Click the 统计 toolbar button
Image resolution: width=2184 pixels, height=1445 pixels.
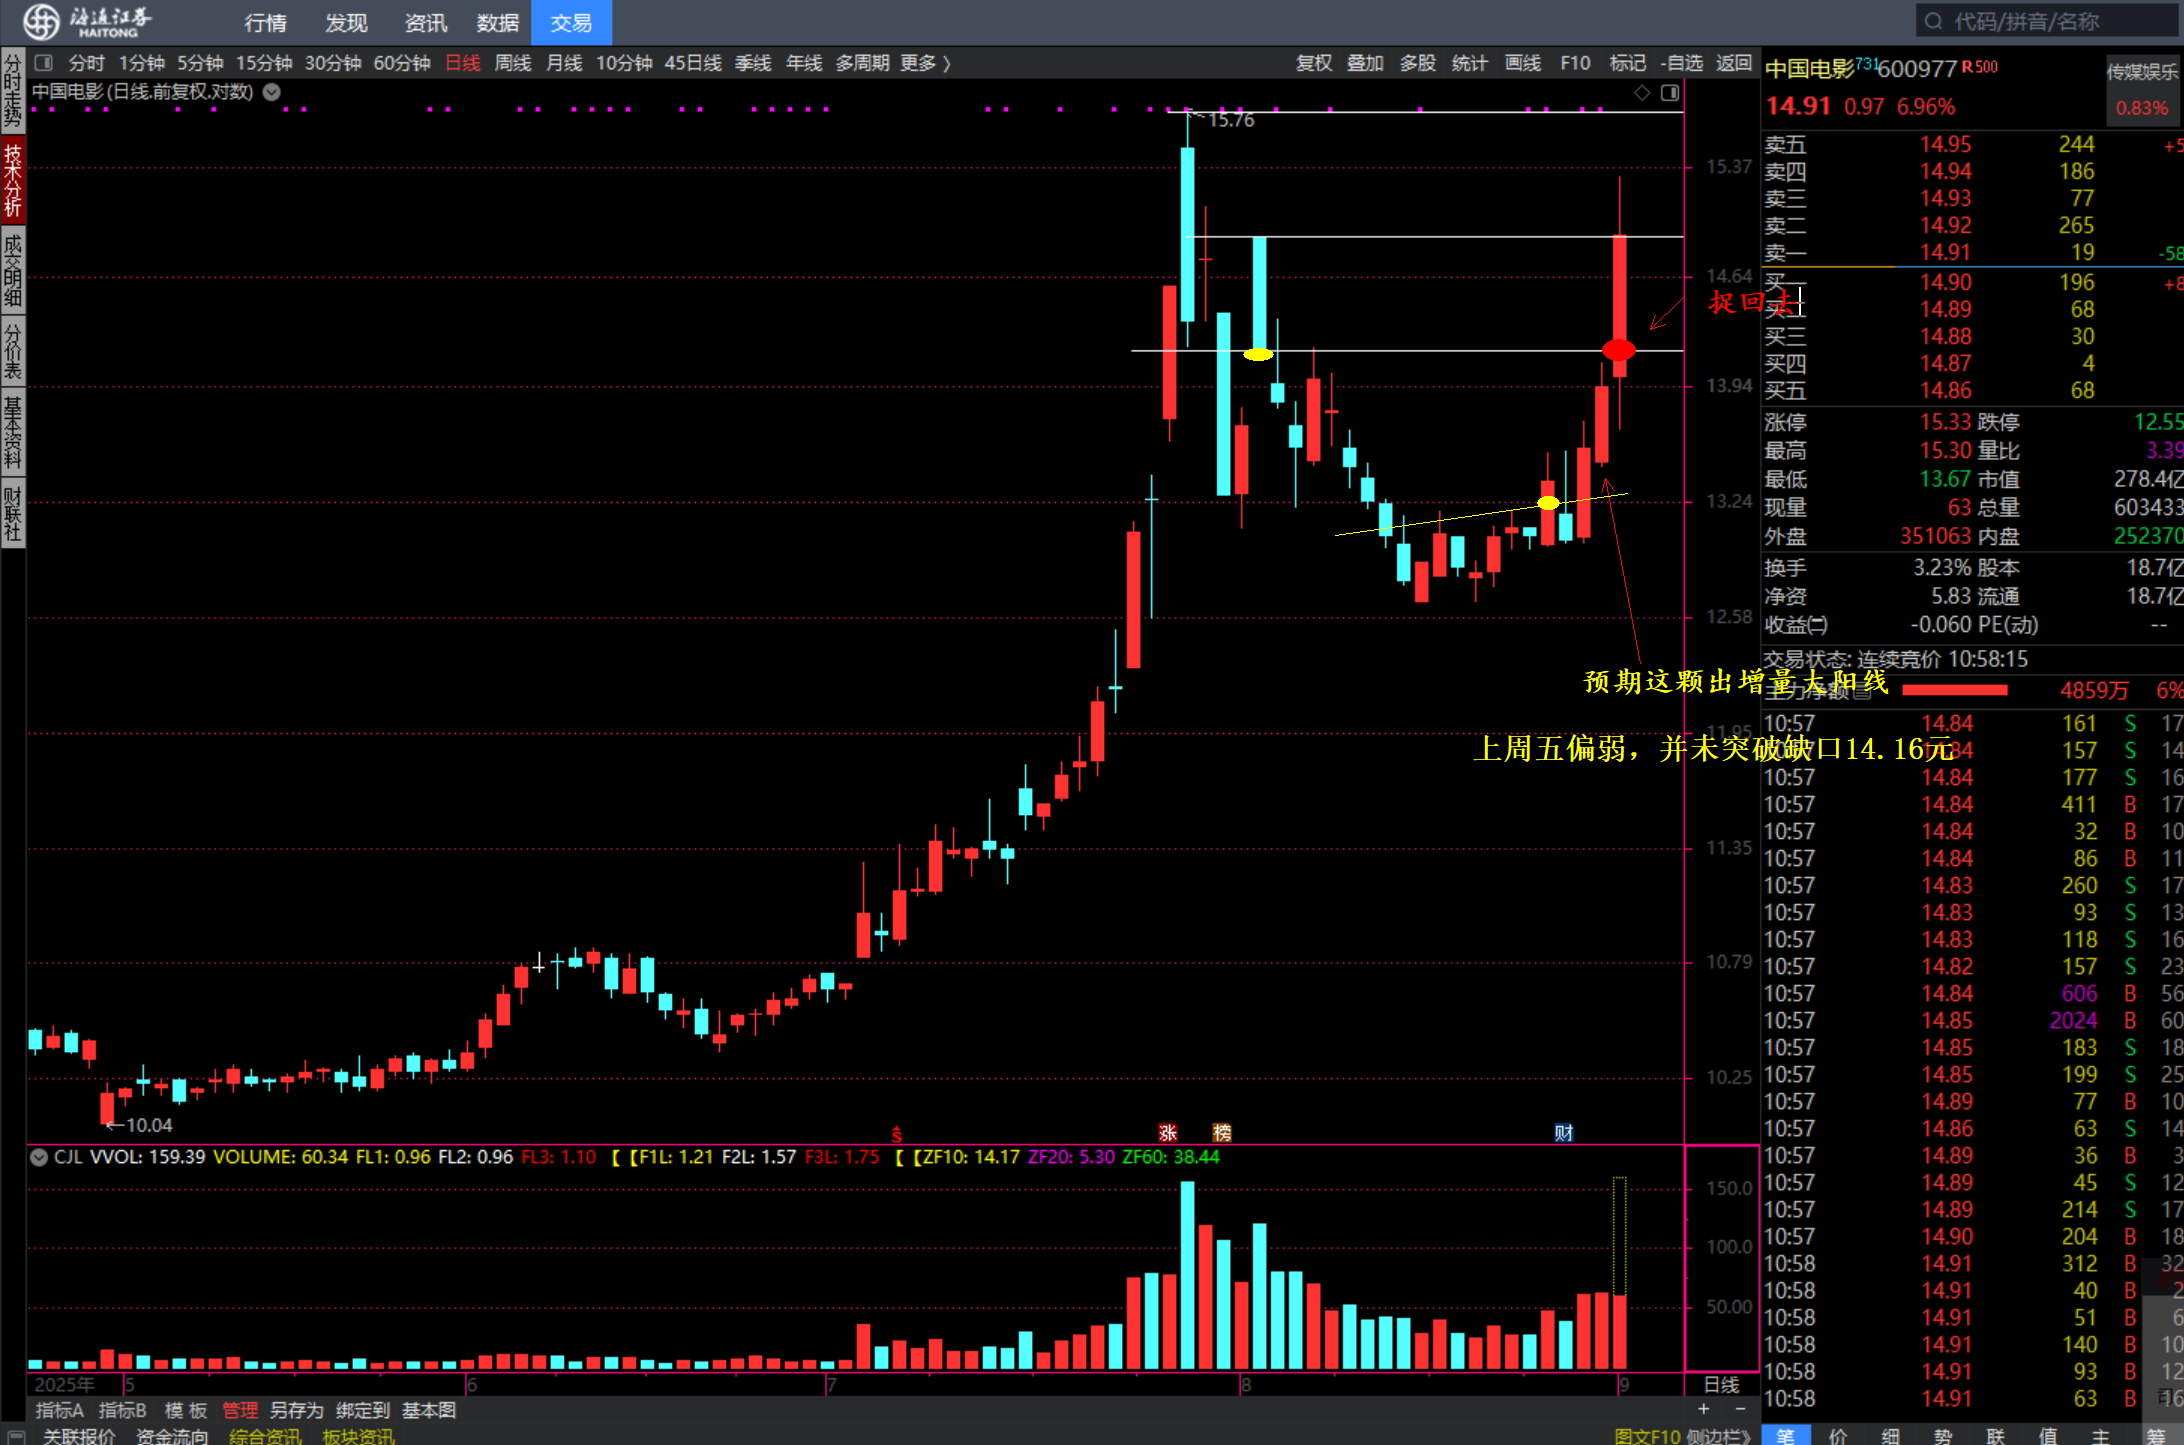pyautogui.click(x=1470, y=63)
